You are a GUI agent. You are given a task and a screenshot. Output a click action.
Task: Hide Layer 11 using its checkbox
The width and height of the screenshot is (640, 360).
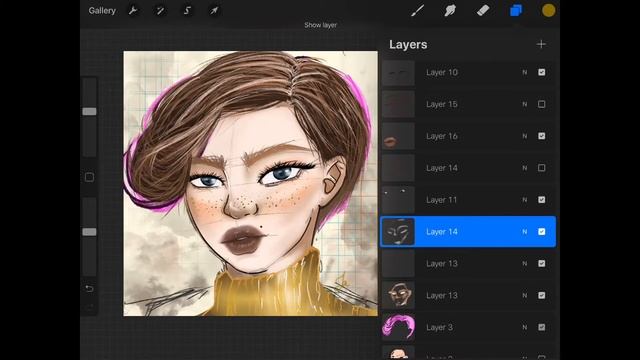pyautogui.click(x=542, y=200)
